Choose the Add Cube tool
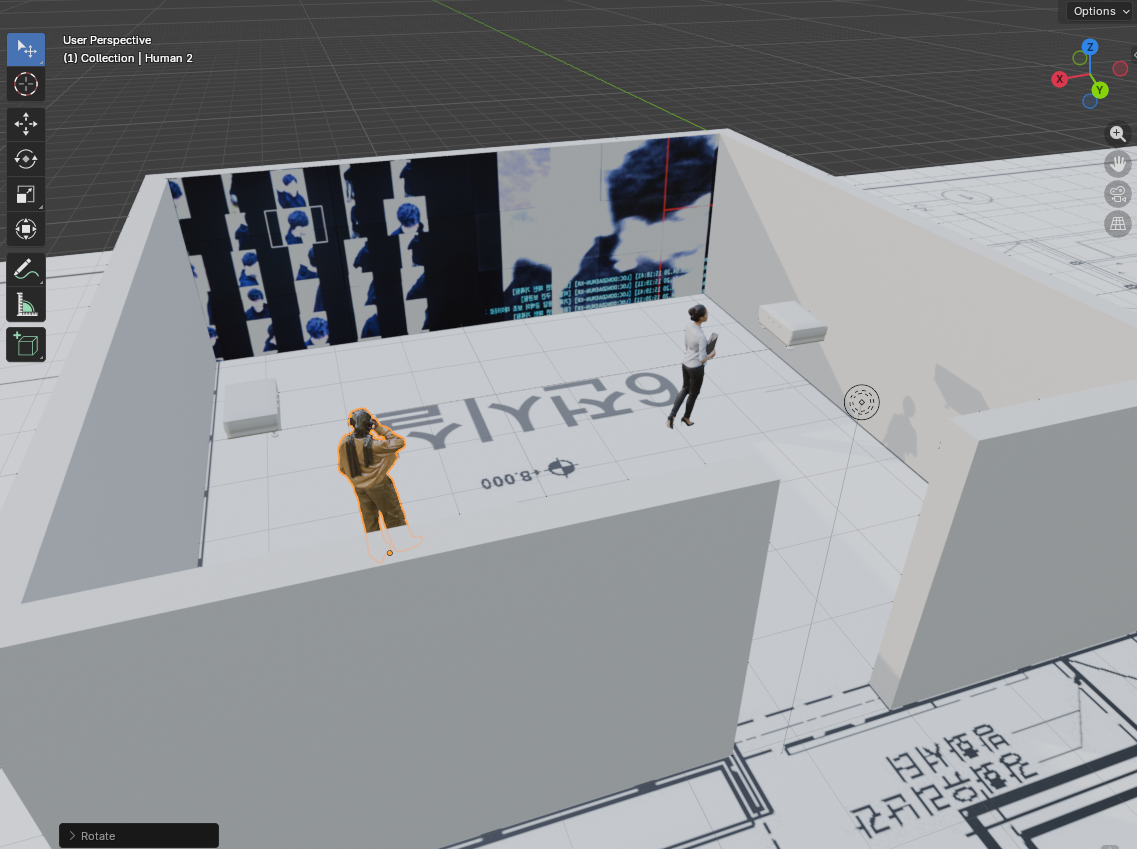Image resolution: width=1137 pixels, height=849 pixels. click(26, 344)
